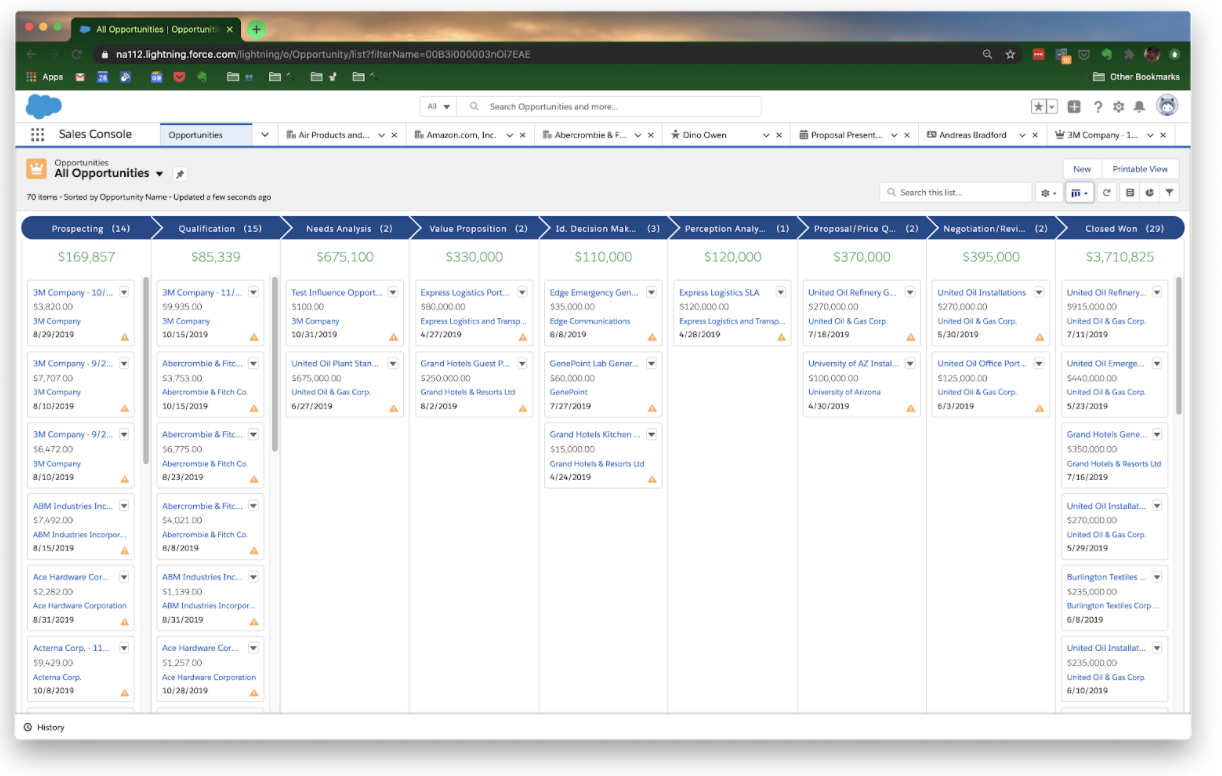Open Salesforce Help question mark
1222x776 pixels.
click(1098, 107)
